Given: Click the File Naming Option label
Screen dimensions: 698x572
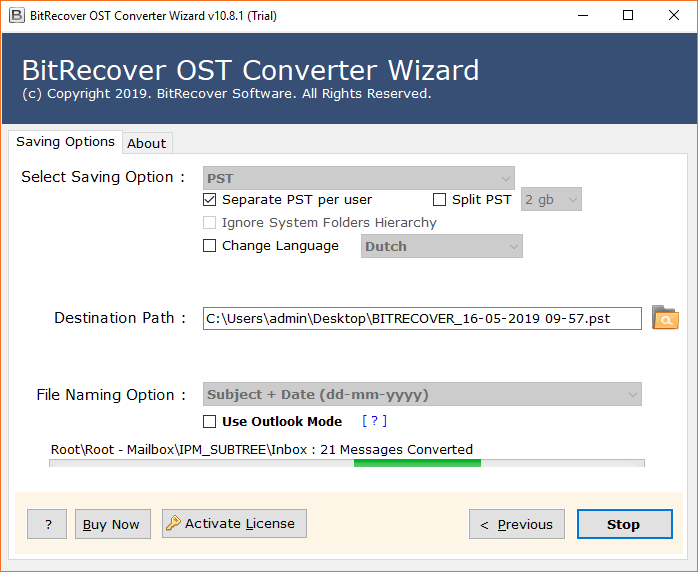Looking at the screenshot, I should point(111,395).
